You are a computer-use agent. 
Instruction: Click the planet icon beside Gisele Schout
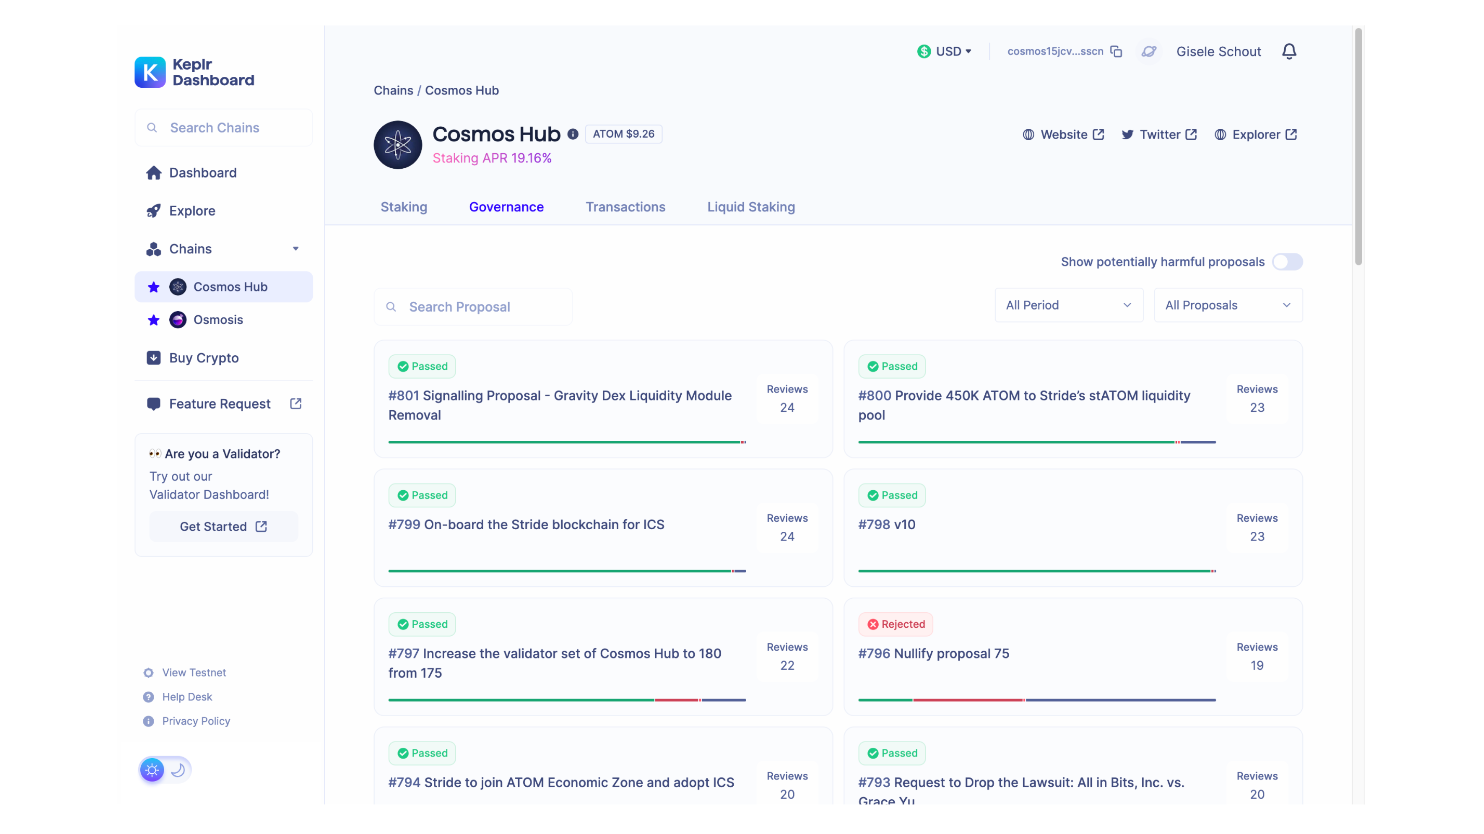1149,51
